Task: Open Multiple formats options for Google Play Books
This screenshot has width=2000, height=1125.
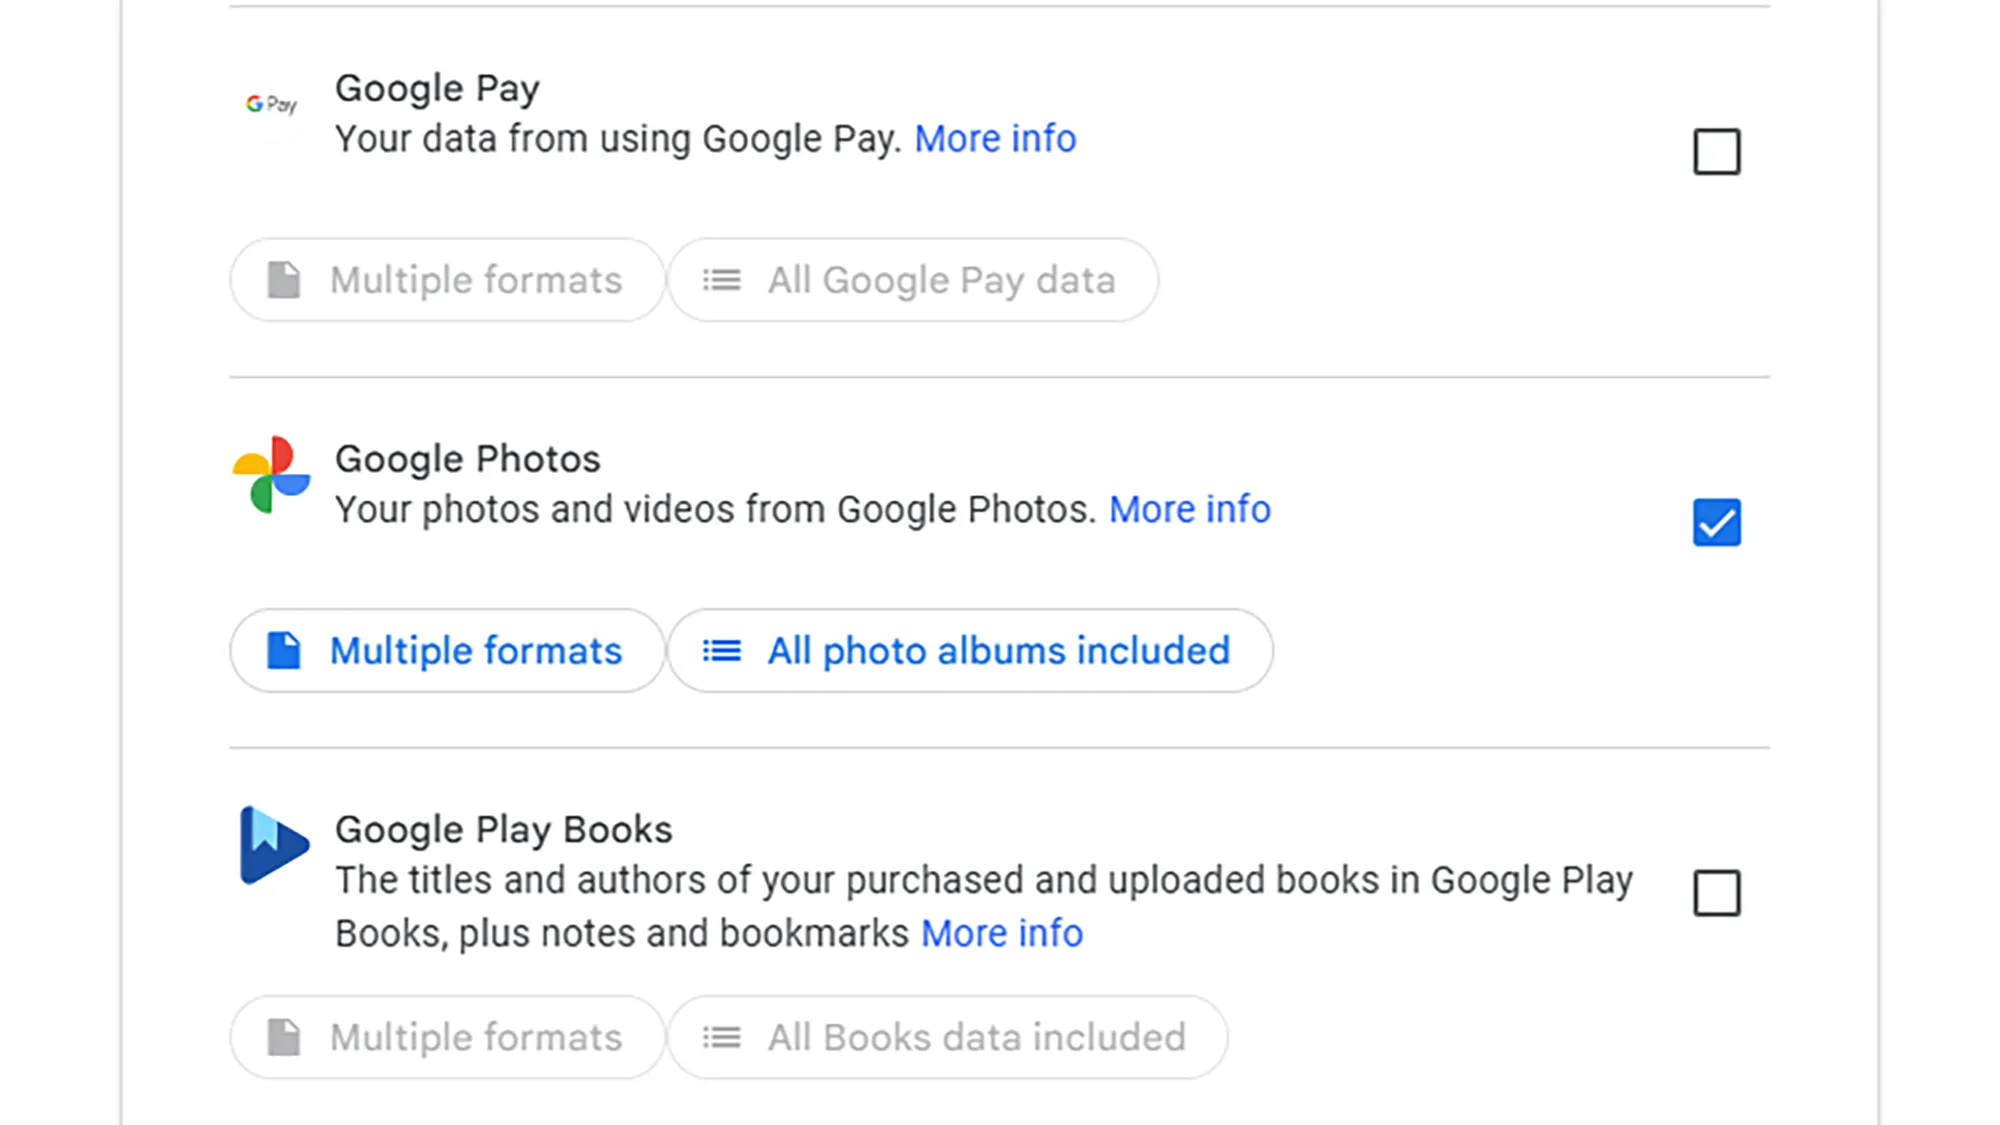Action: pos(446,1037)
